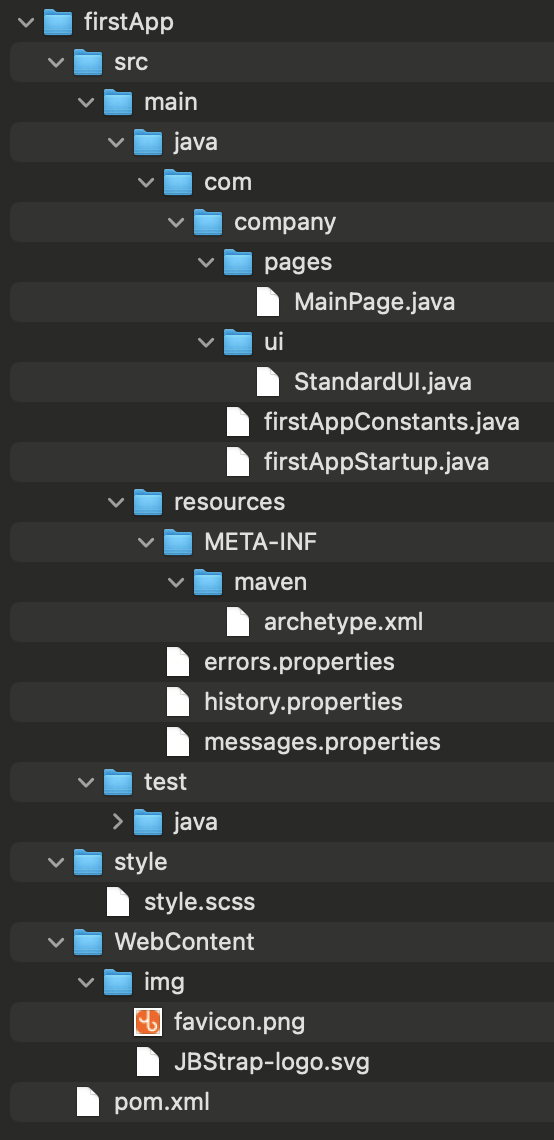Viewport: 554px width, 1140px height.
Task: Click the pom.xml file icon
Action: click(x=88, y=1102)
